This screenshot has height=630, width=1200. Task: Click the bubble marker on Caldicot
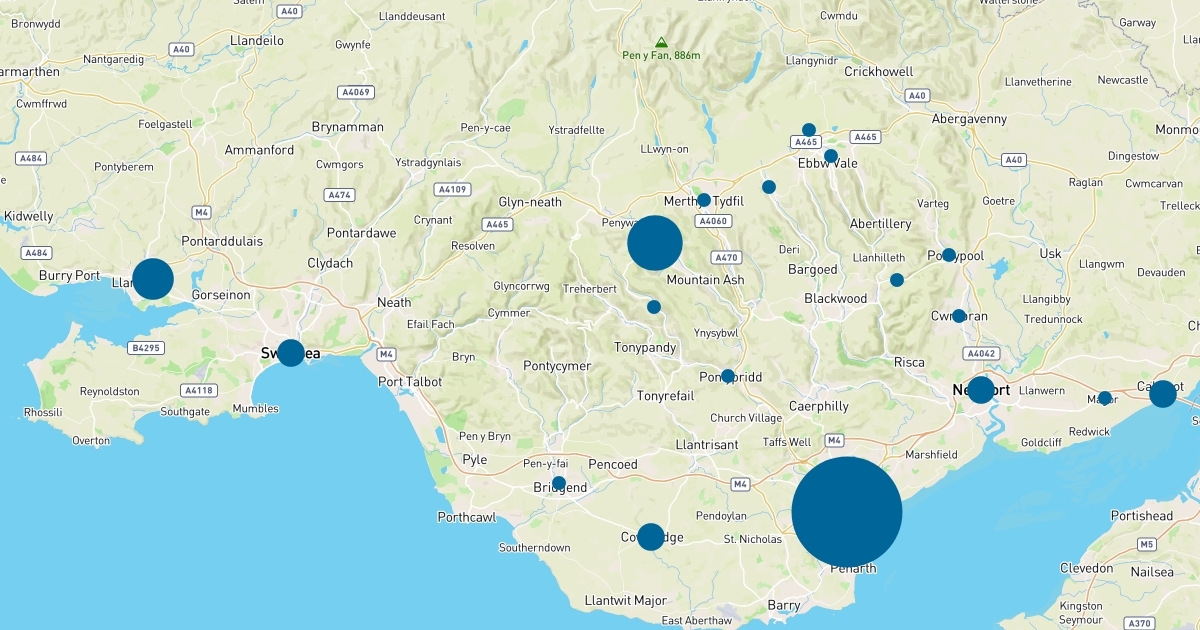tap(1163, 394)
